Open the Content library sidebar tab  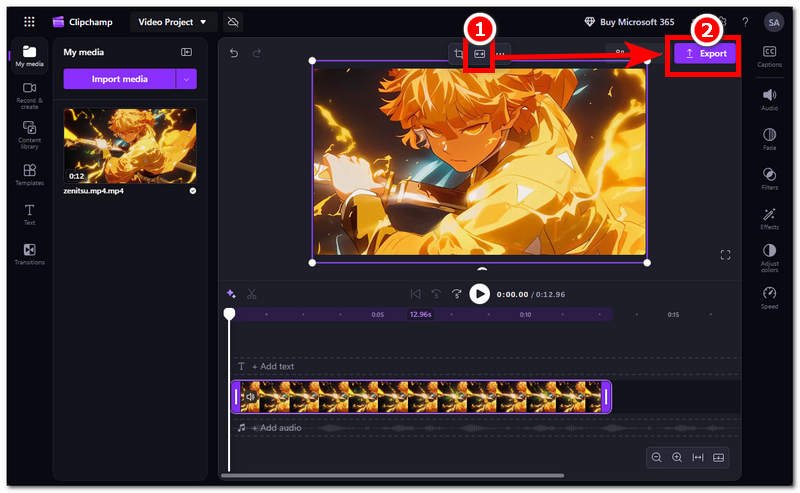coord(29,135)
